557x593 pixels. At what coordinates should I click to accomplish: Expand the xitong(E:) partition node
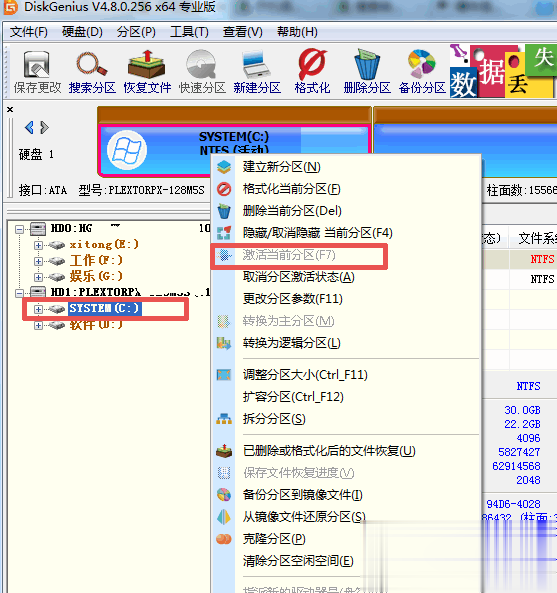click(38, 245)
